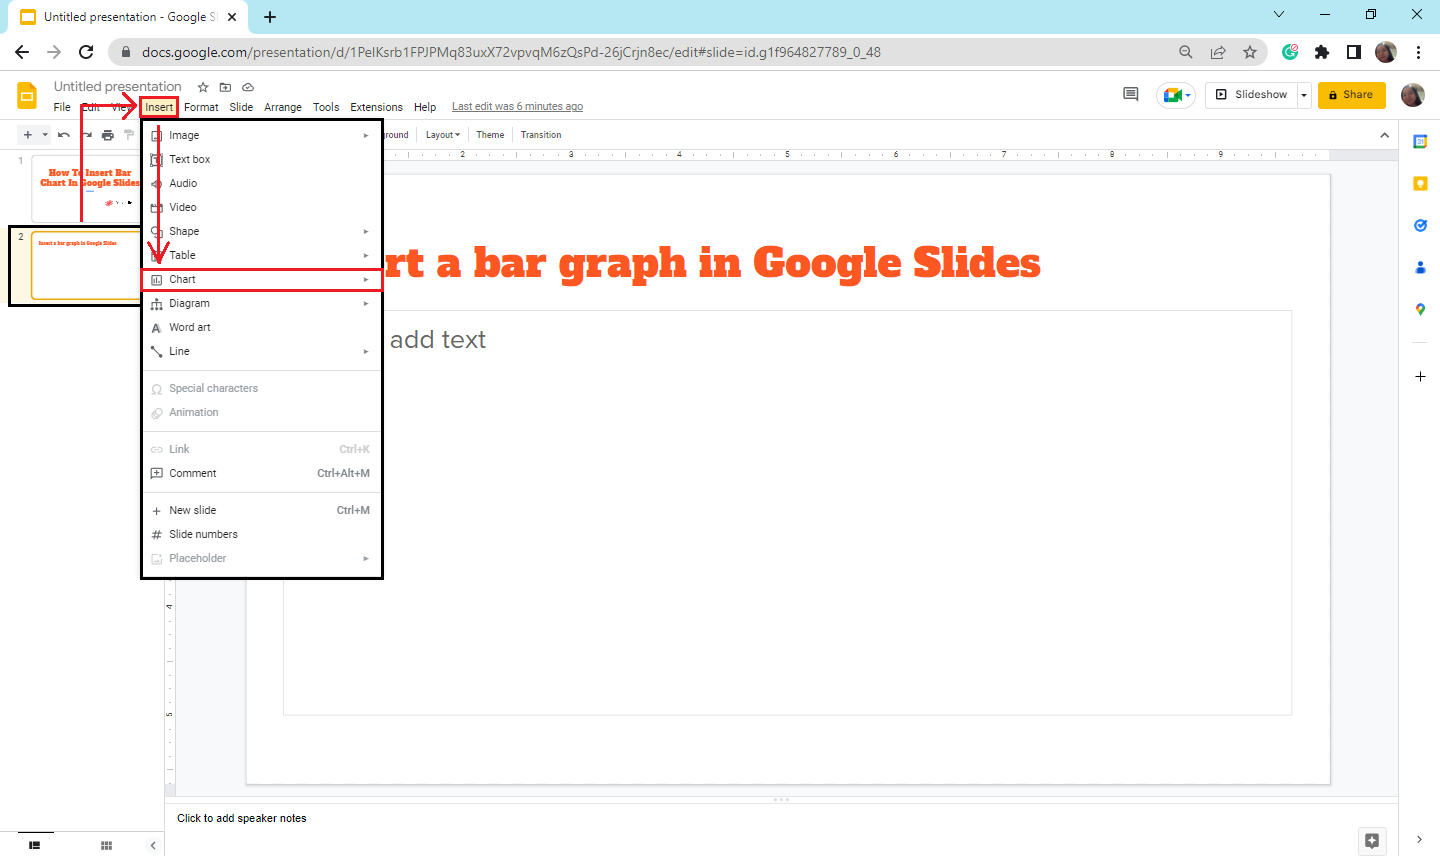
Task: Hide the menus with collapse chevron
Action: click(1384, 135)
